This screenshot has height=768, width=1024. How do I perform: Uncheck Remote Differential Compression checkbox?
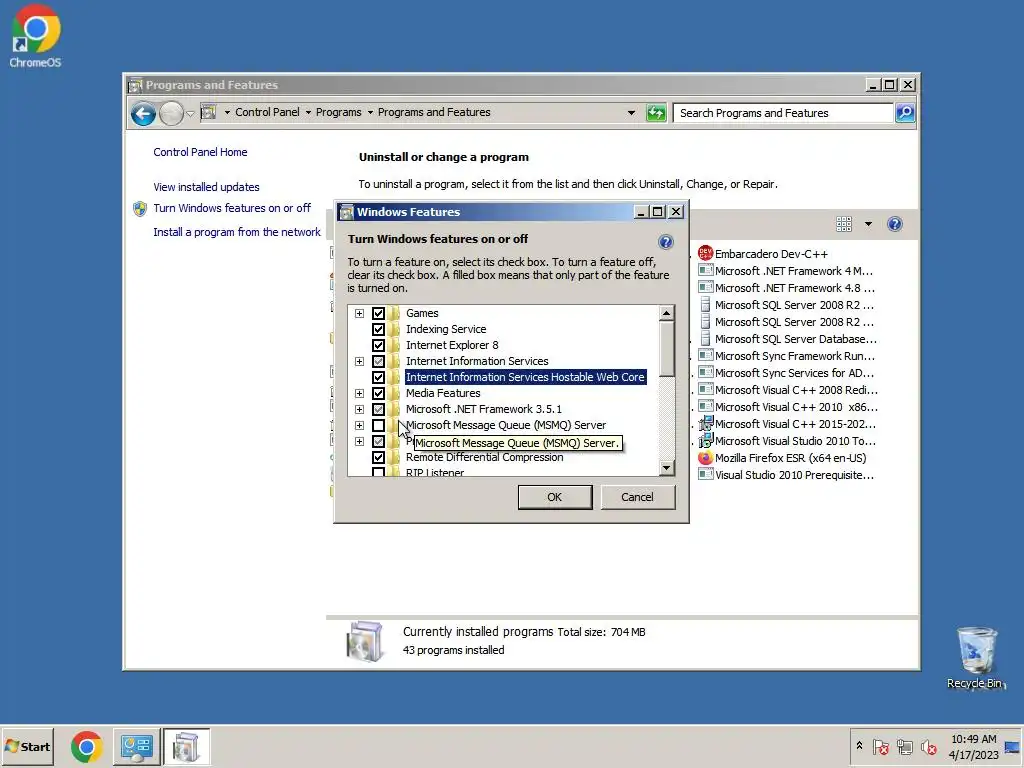(378, 457)
